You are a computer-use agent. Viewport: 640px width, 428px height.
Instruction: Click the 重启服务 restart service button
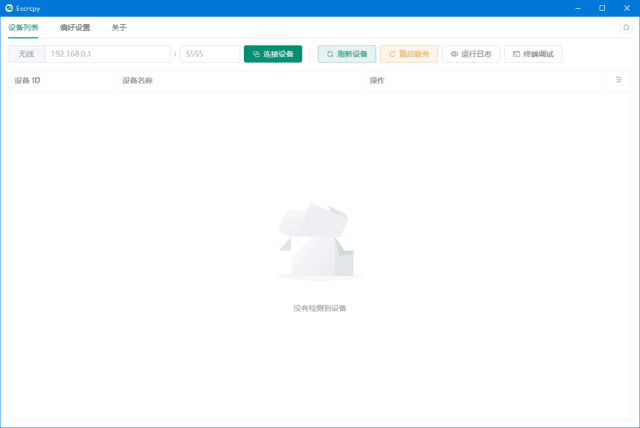(409, 54)
